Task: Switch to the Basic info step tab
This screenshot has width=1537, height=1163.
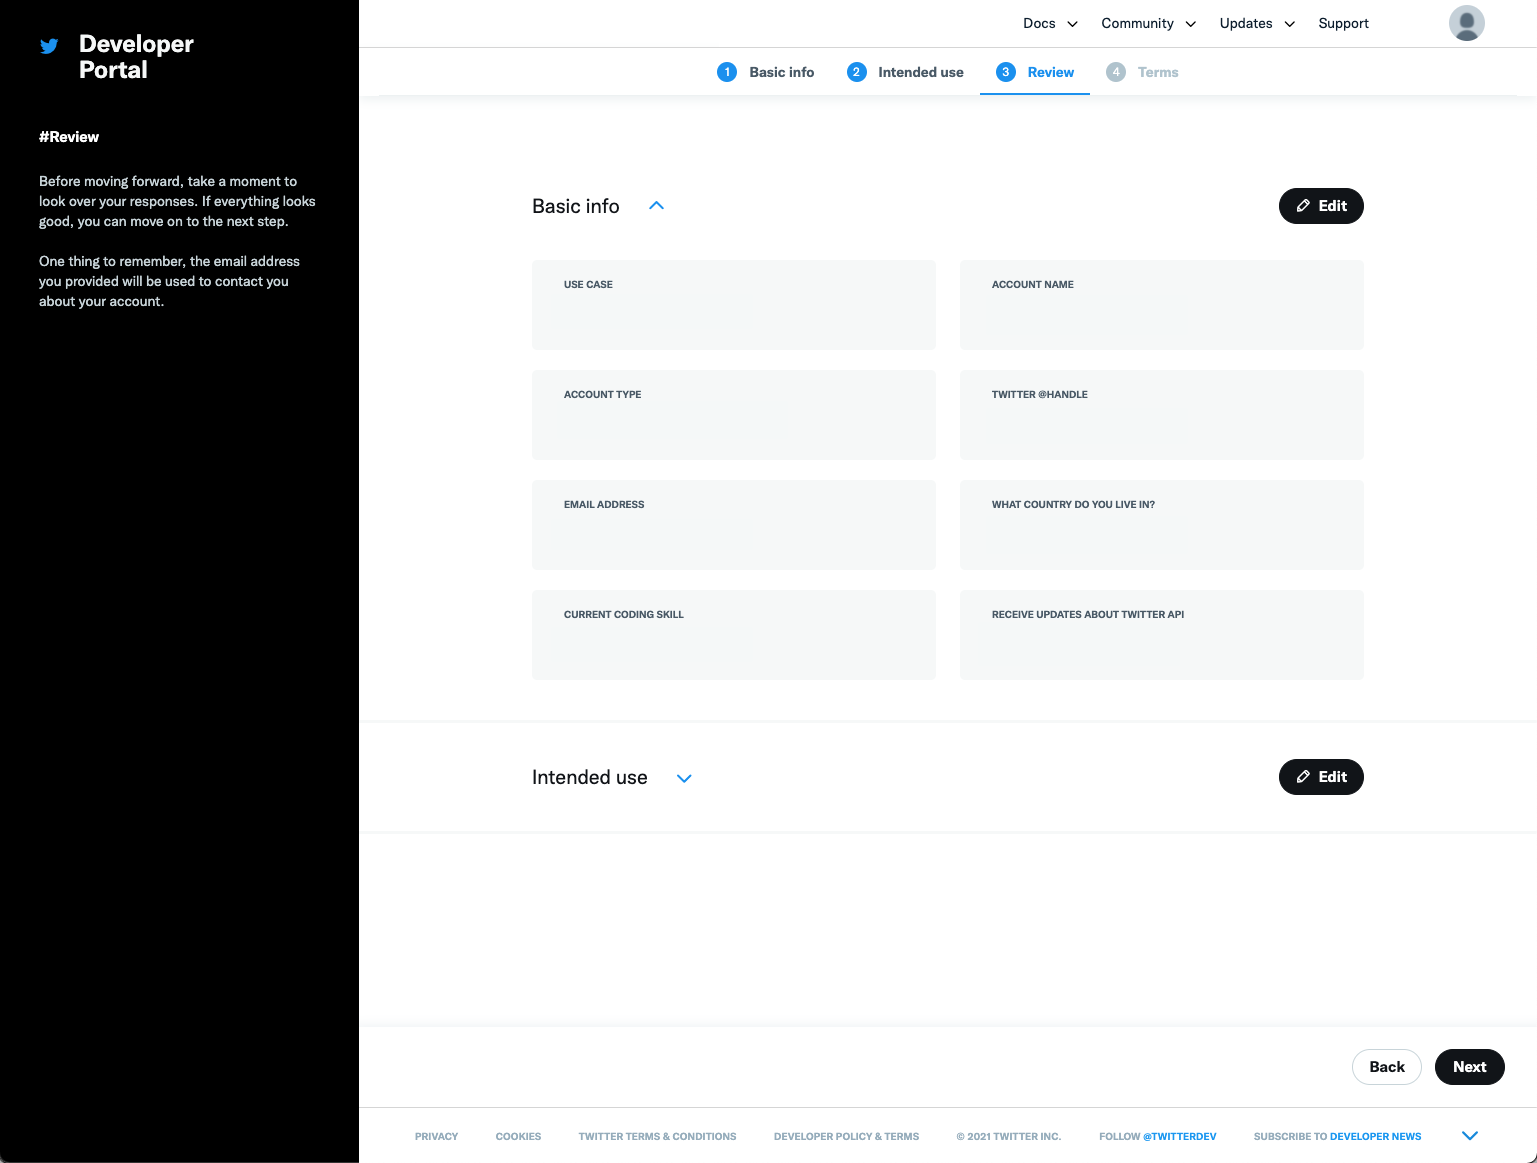Action: pos(766,72)
